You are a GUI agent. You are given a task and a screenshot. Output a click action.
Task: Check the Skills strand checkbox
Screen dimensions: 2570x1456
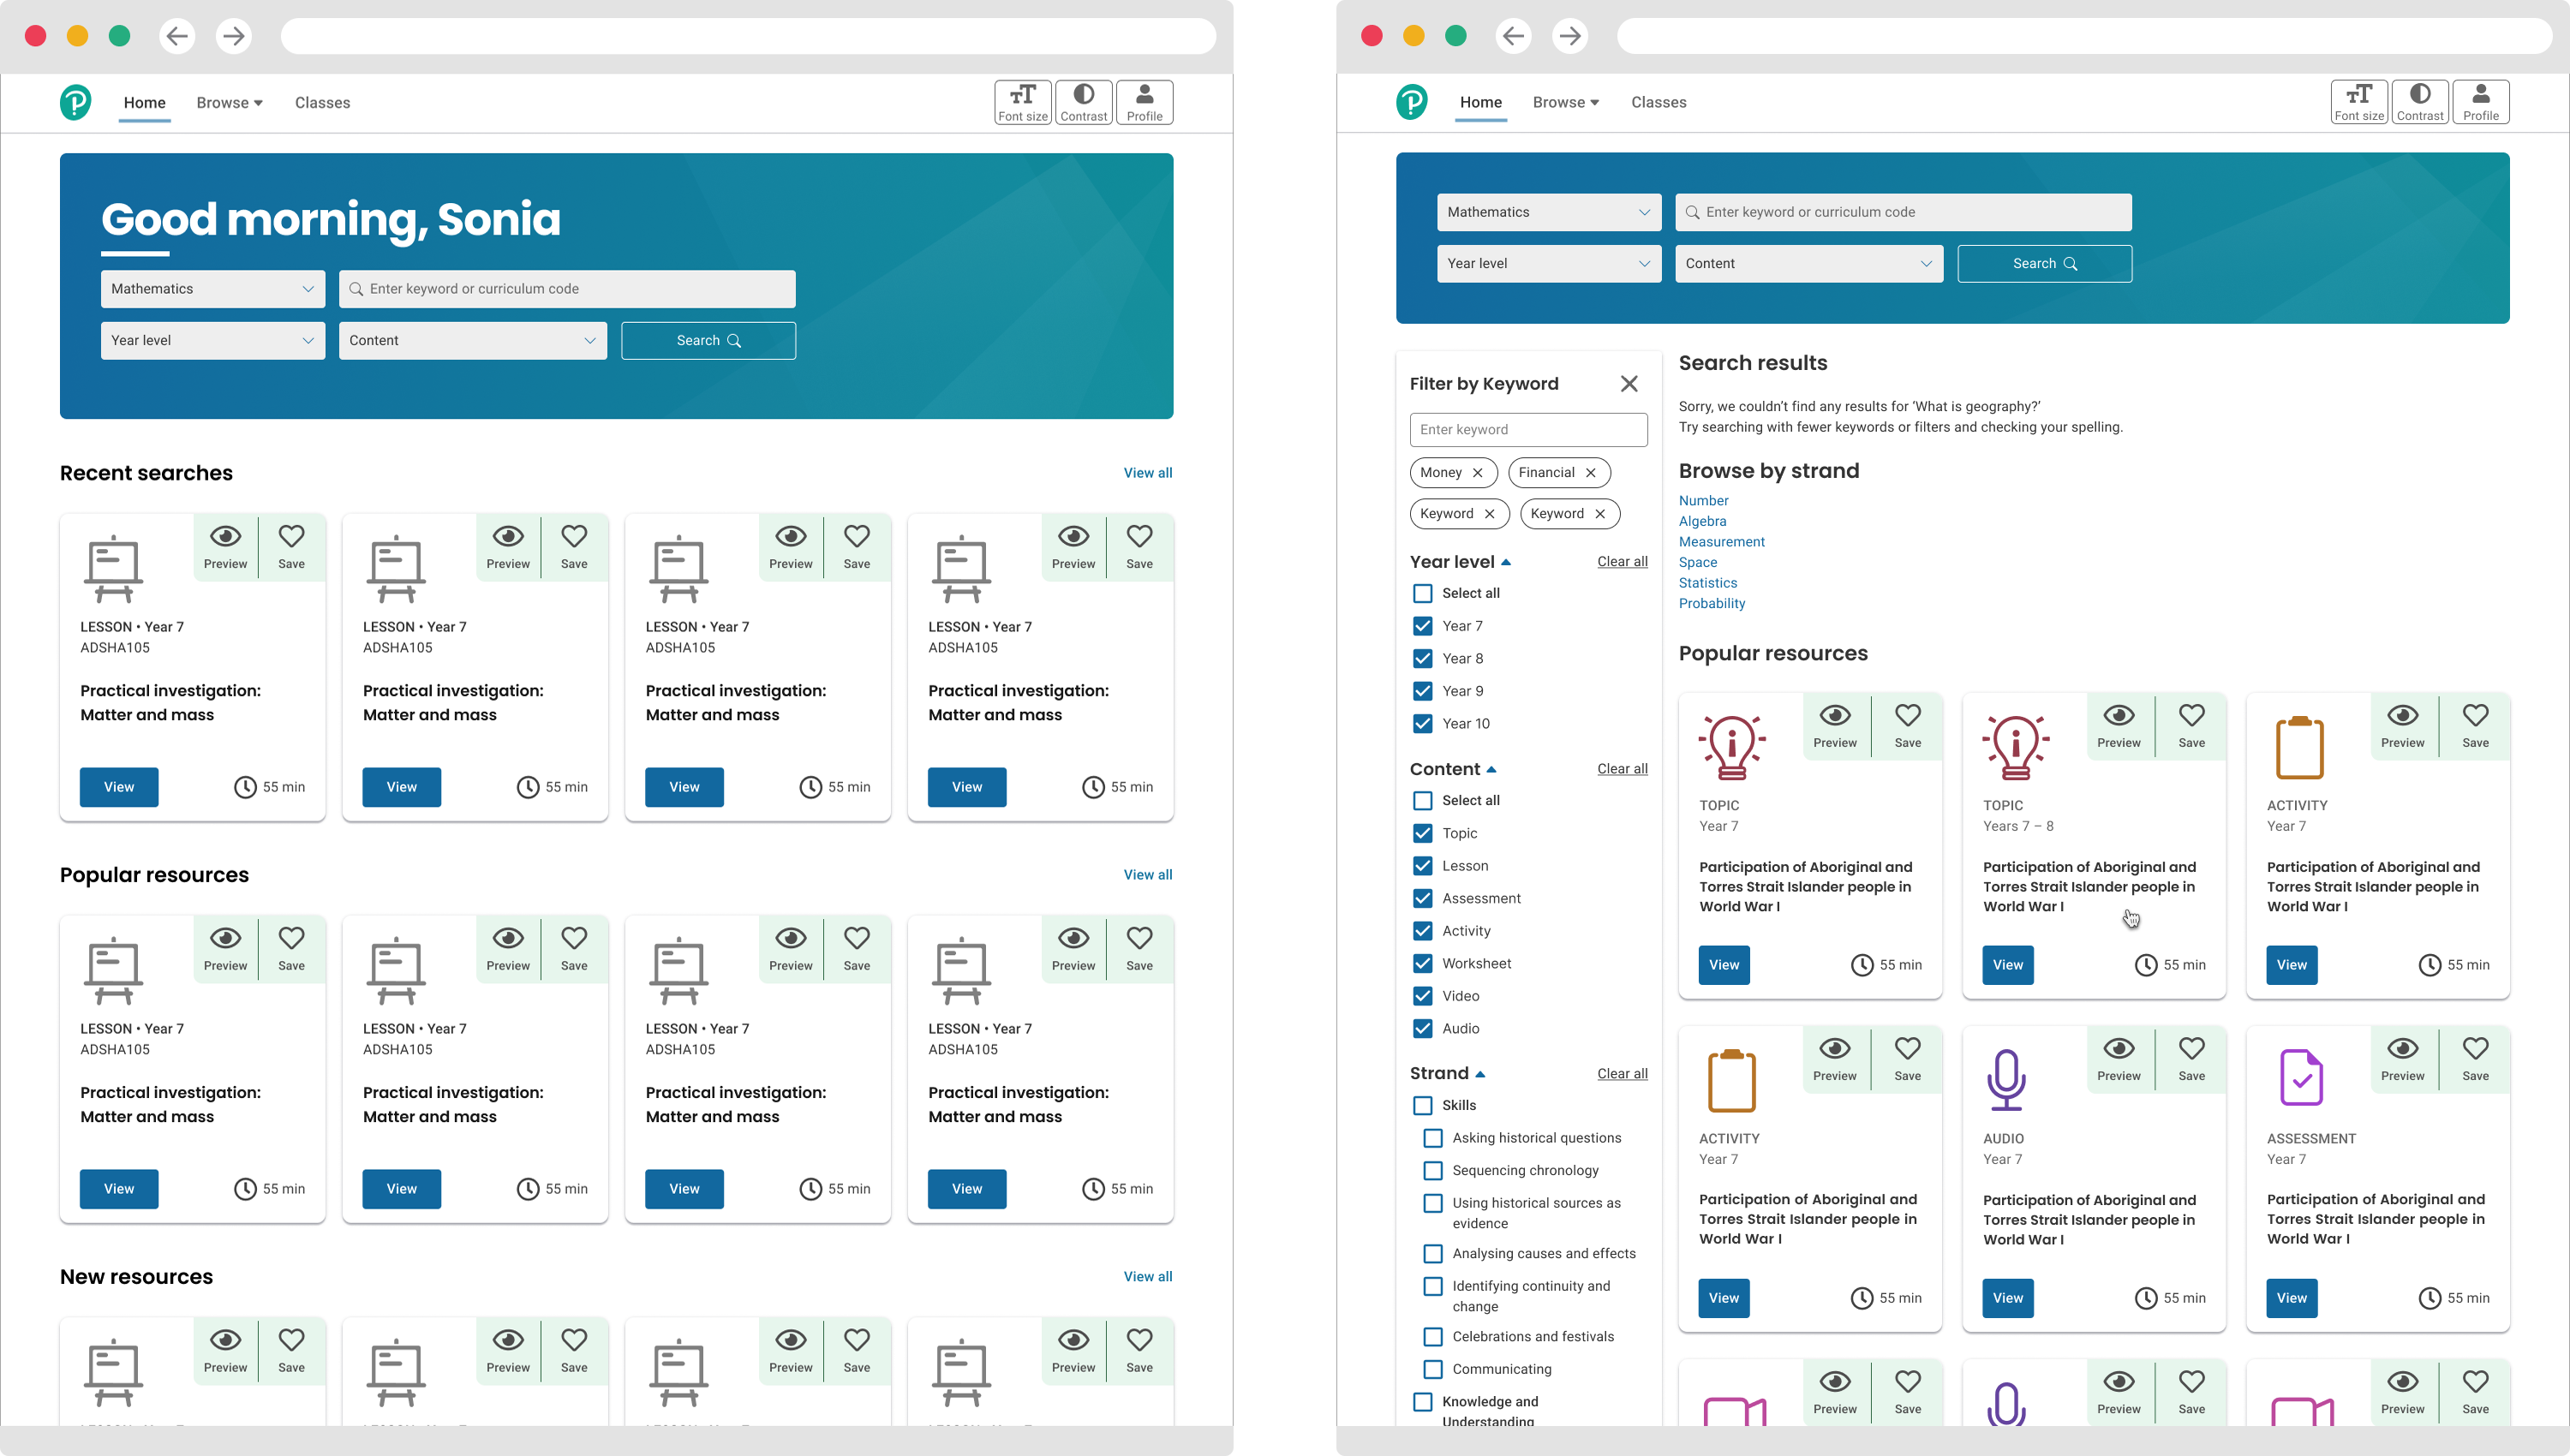pyautogui.click(x=1422, y=1105)
